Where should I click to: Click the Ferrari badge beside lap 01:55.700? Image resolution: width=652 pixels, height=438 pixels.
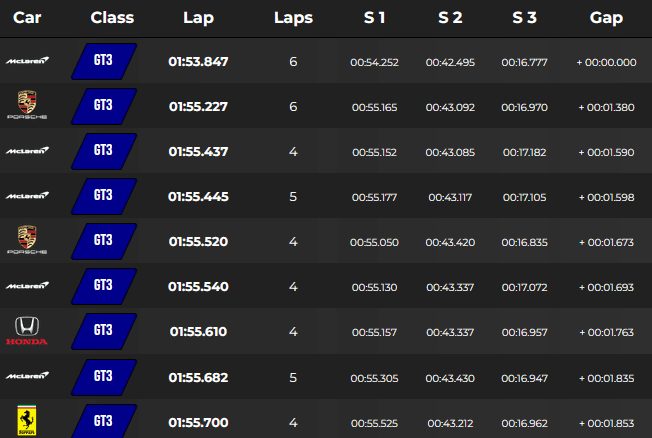27,420
